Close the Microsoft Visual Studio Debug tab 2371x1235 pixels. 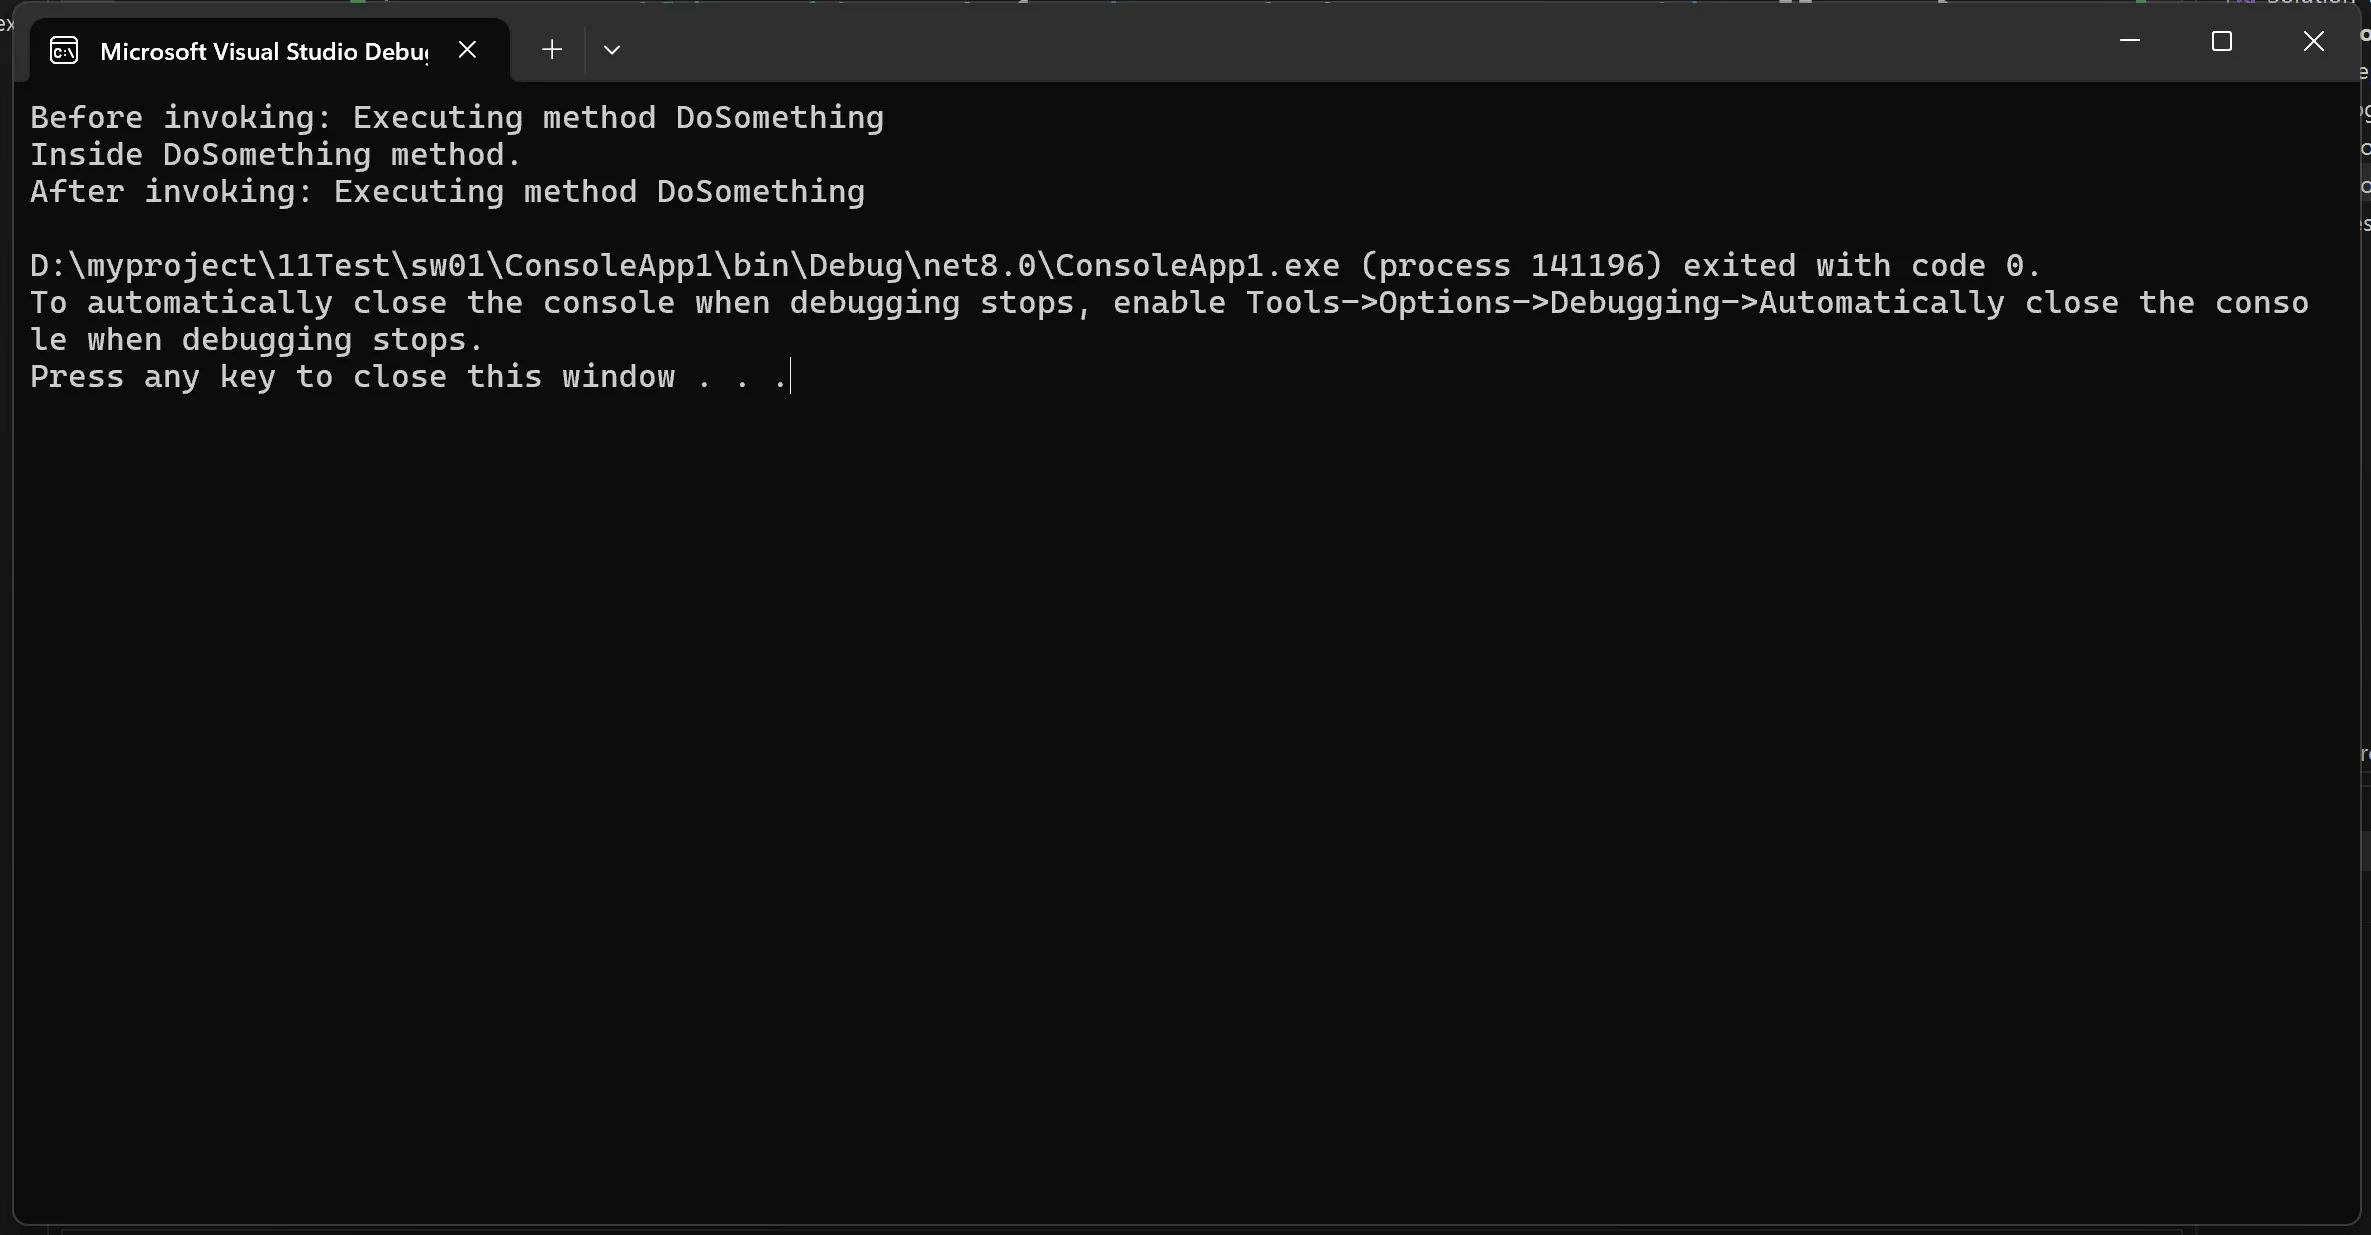pos(467,50)
